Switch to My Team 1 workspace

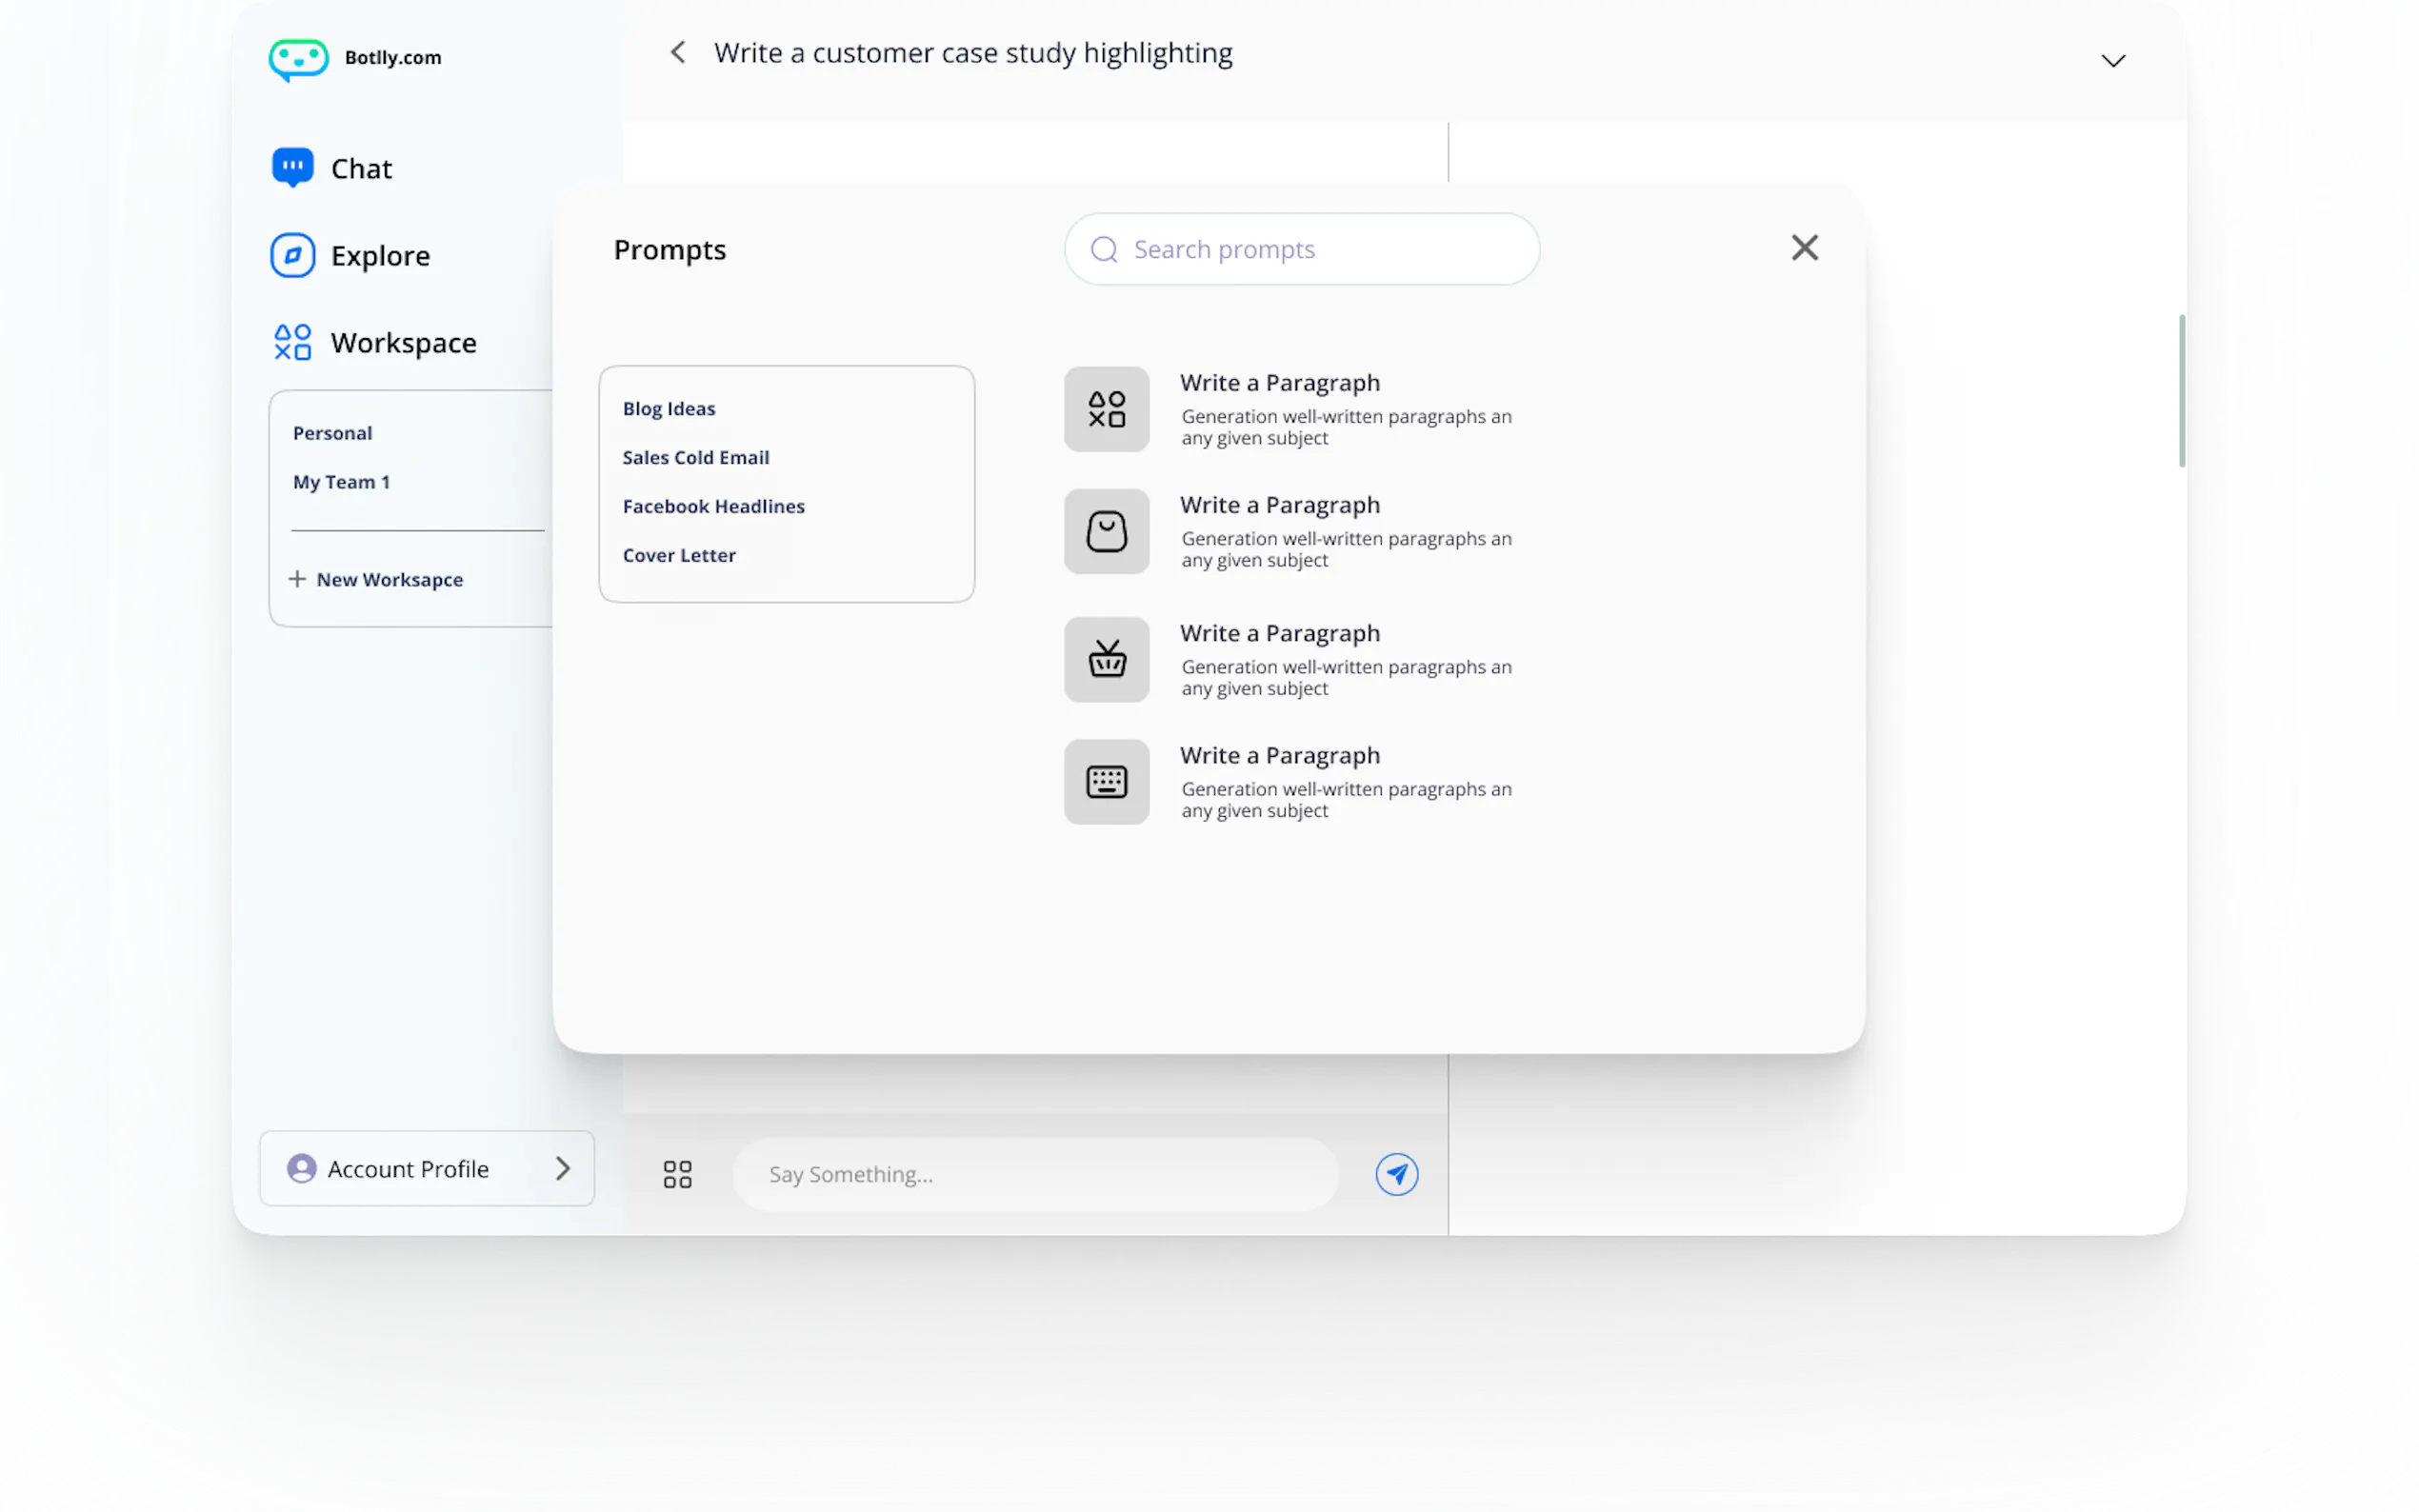pos(341,482)
